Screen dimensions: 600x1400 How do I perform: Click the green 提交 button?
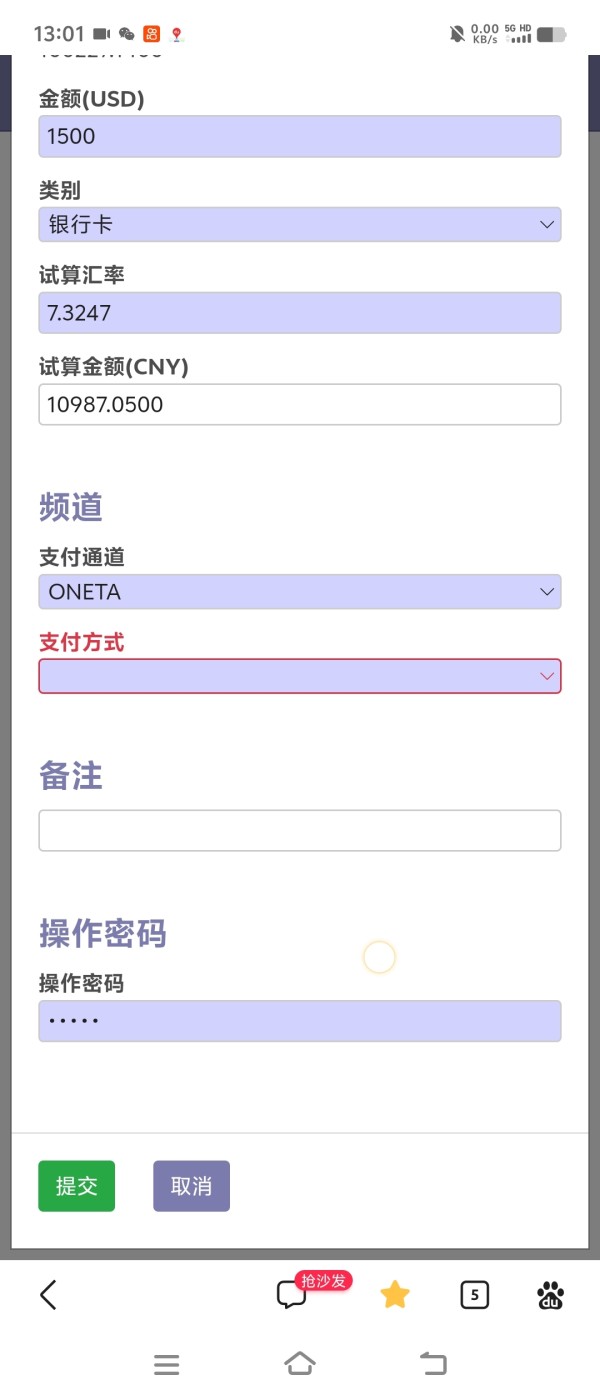point(76,1186)
